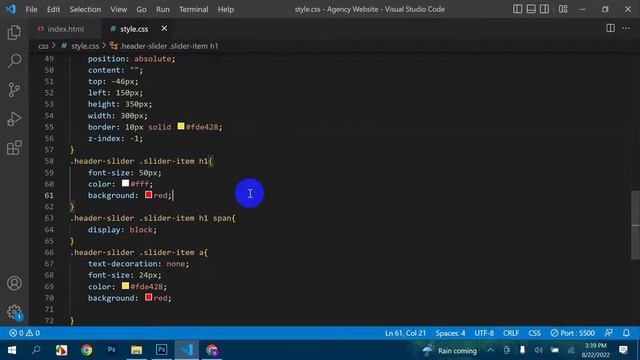Open Windows Start menu
This screenshot has height=360, width=640.
coord(11,350)
